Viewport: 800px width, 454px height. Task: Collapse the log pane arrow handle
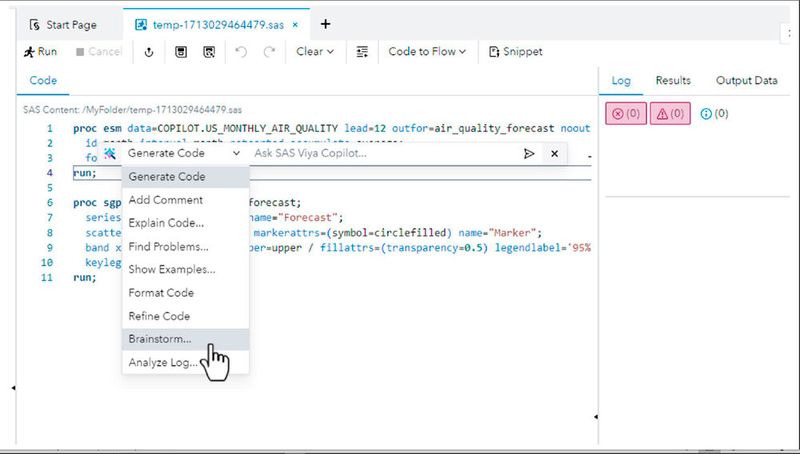[595, 417]
